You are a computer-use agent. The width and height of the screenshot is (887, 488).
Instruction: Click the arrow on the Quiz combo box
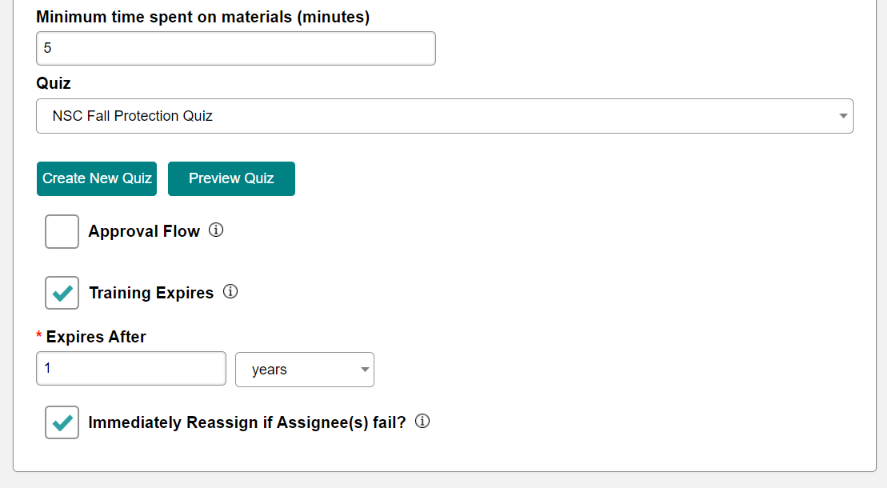pos(843,116)
